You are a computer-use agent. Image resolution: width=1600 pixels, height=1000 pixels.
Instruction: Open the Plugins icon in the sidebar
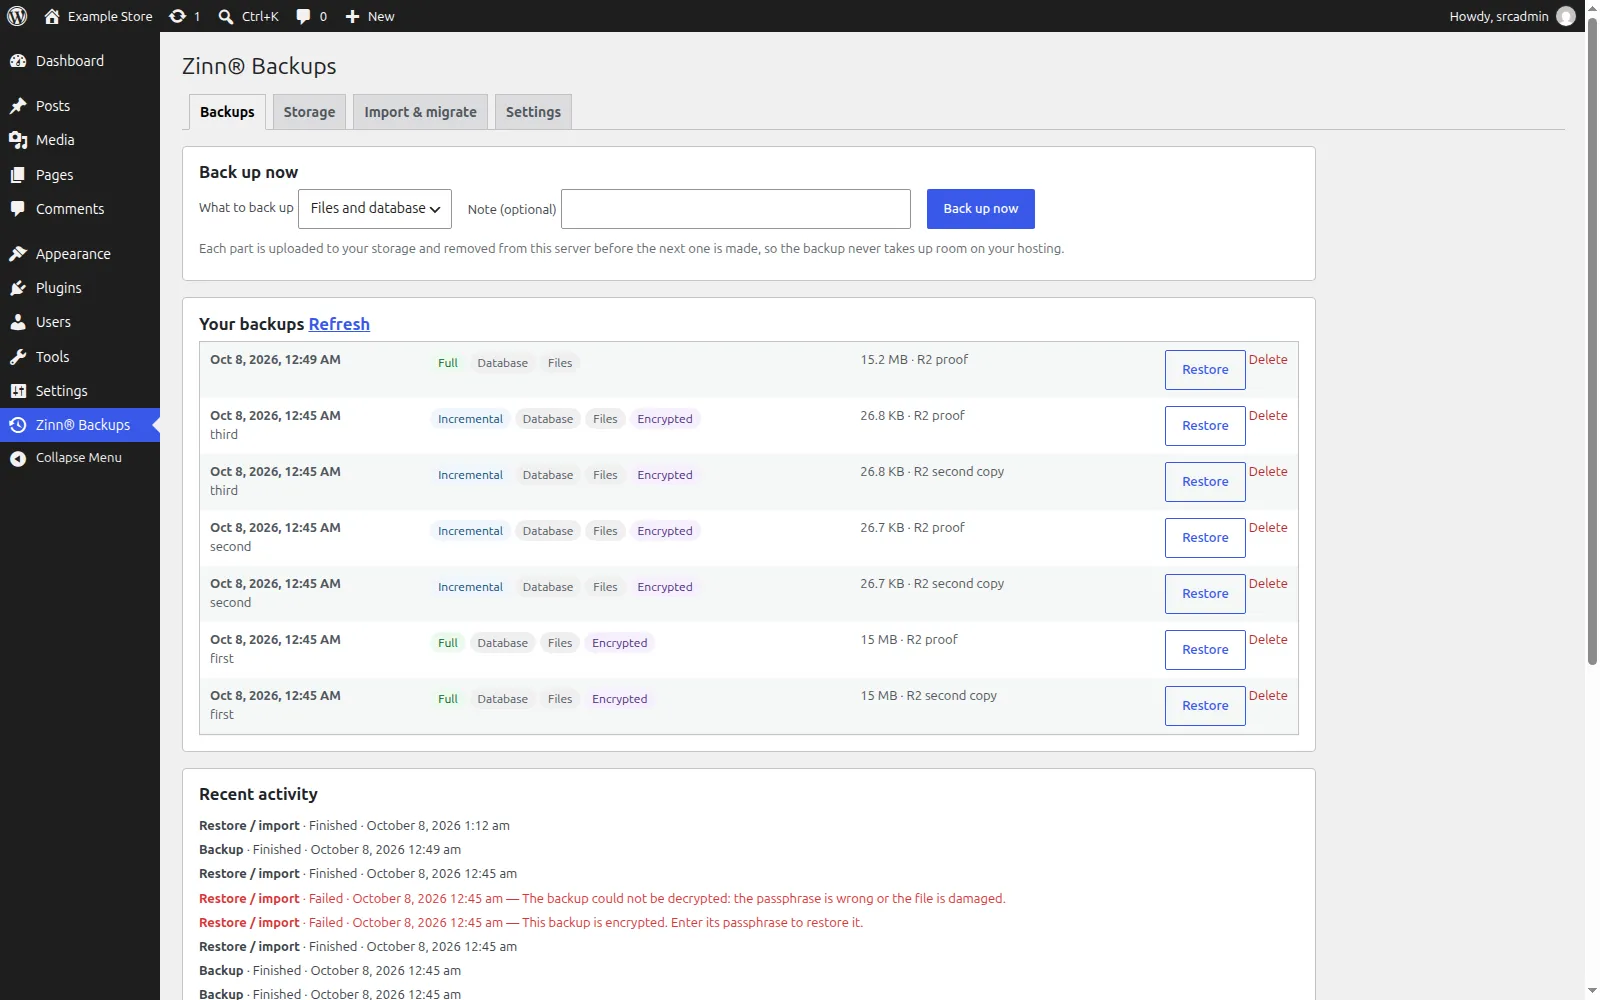click(18, 288)
